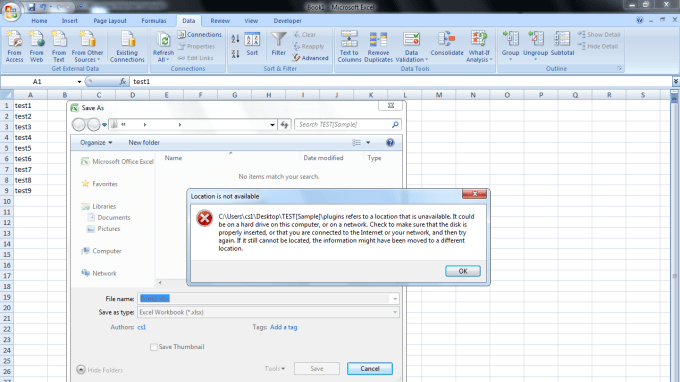
Task: Click Refresh All icon
Action: coord(163,46)
